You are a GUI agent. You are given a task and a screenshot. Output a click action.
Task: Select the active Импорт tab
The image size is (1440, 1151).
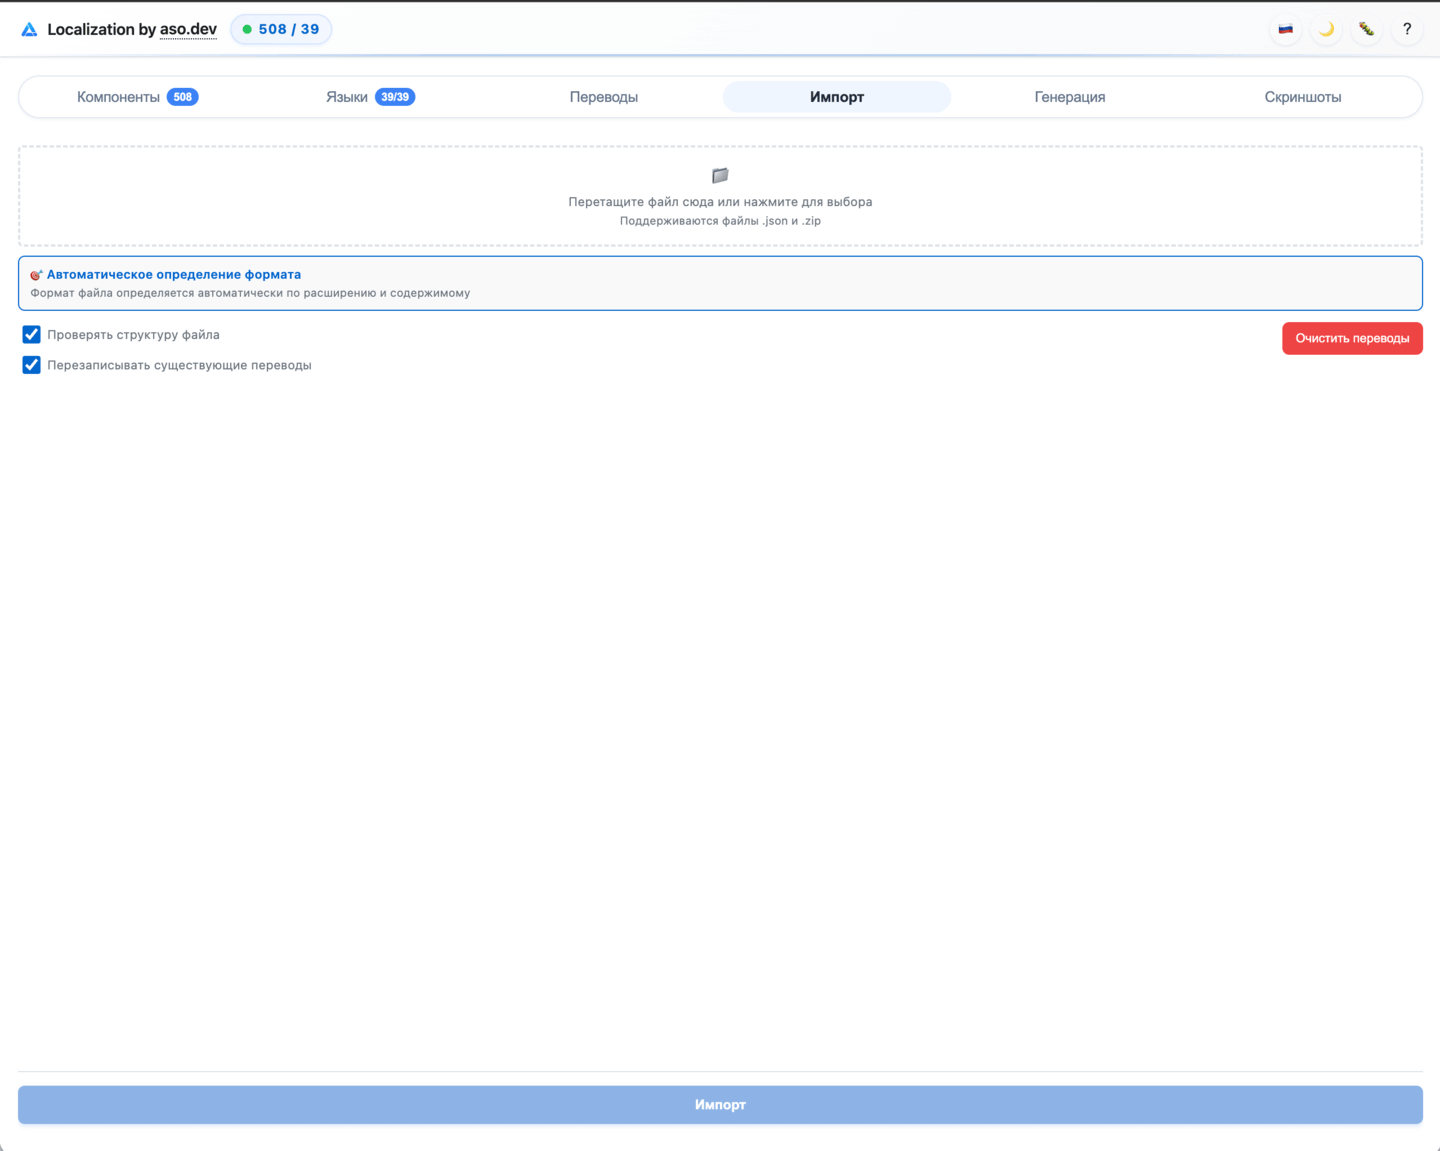point(836,97)
